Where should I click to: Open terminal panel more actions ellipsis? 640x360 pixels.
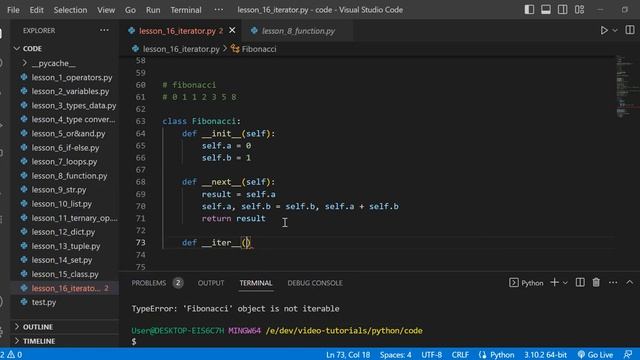coord(613,282)
